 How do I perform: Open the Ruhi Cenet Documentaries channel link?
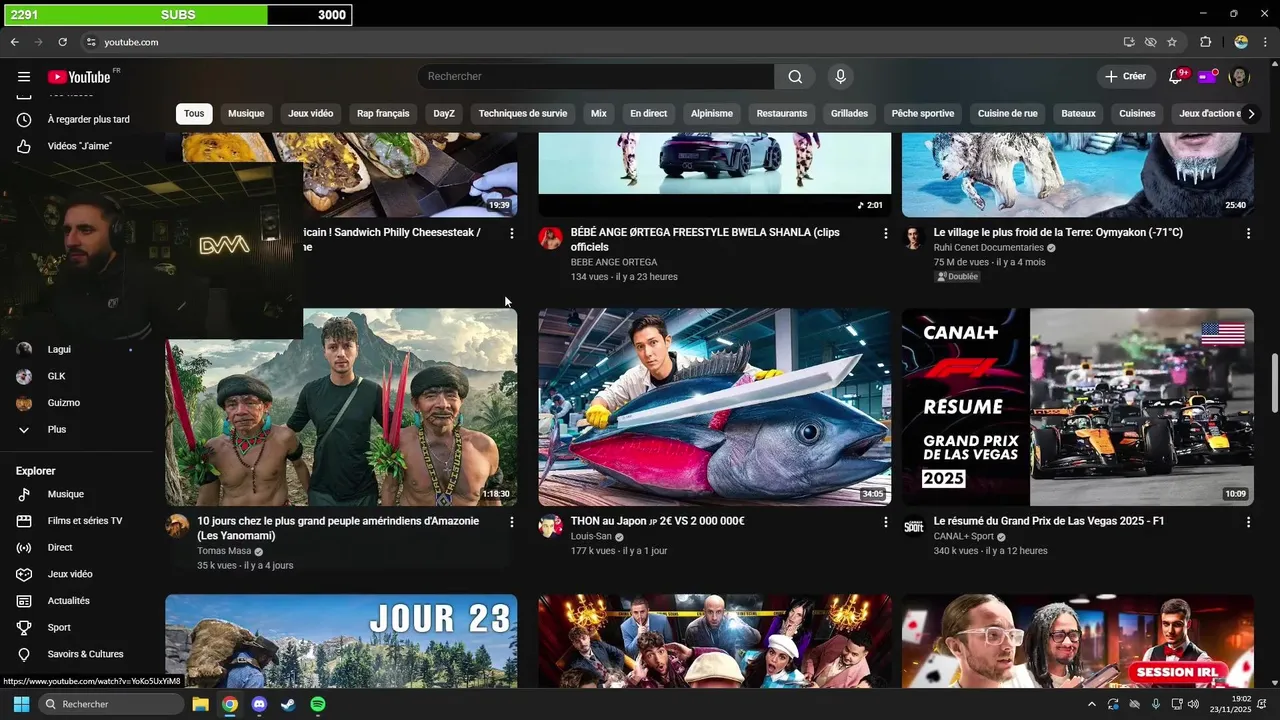point(988,247)
